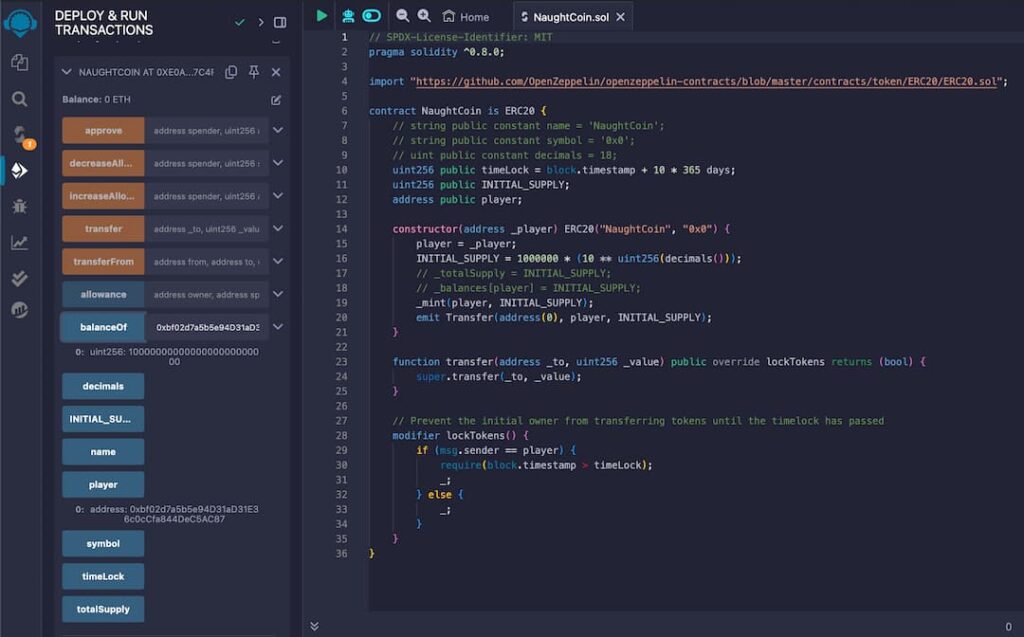Expand the allowance parameters chevron
This screenshot has height=637, width=1024.
click(278, 295)
